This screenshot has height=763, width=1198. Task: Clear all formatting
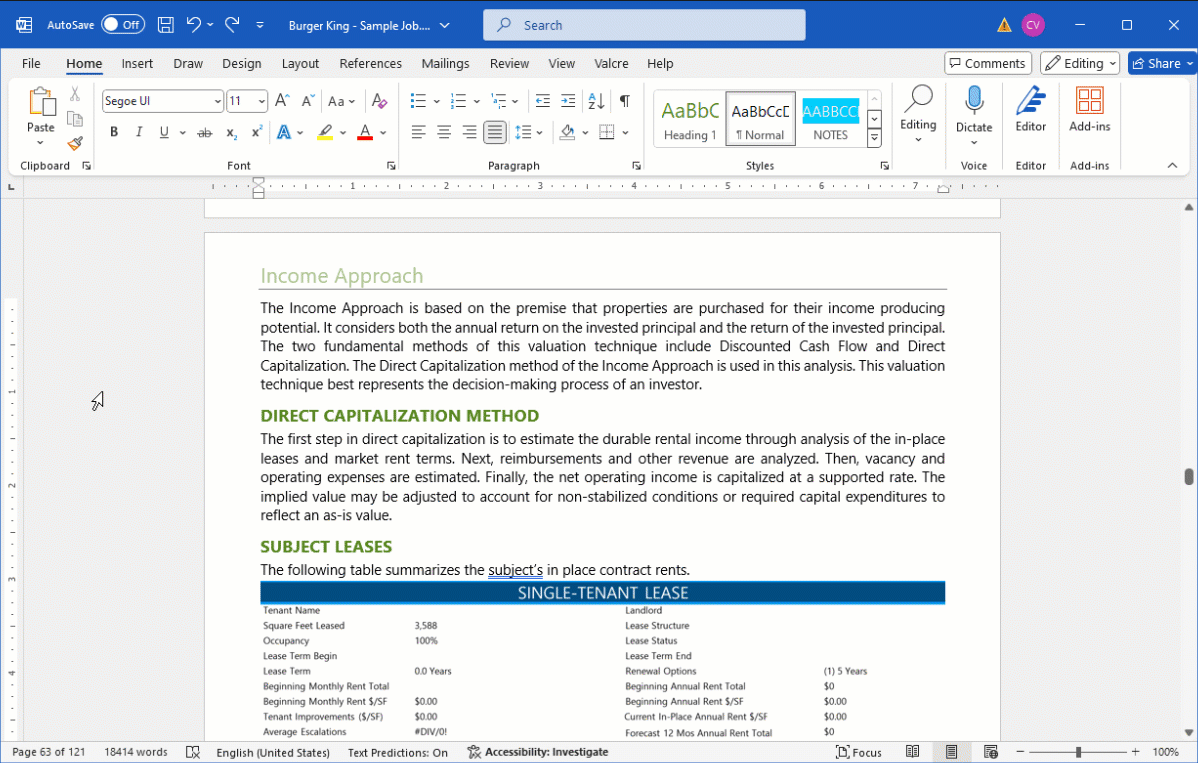[379, 101]
